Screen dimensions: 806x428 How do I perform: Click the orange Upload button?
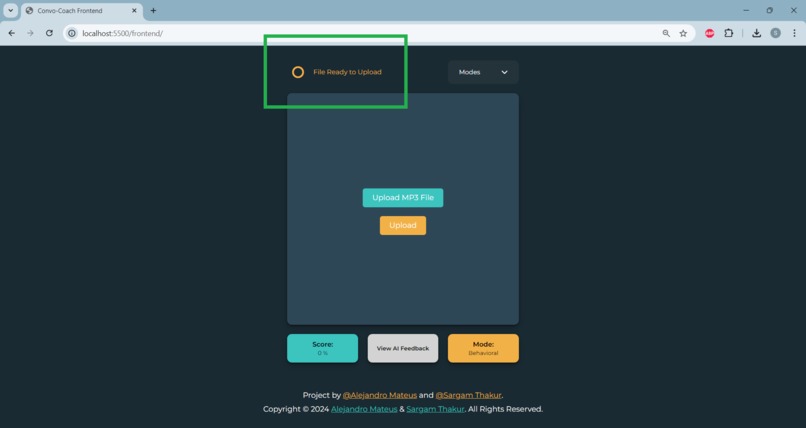[x=403, y=226]
